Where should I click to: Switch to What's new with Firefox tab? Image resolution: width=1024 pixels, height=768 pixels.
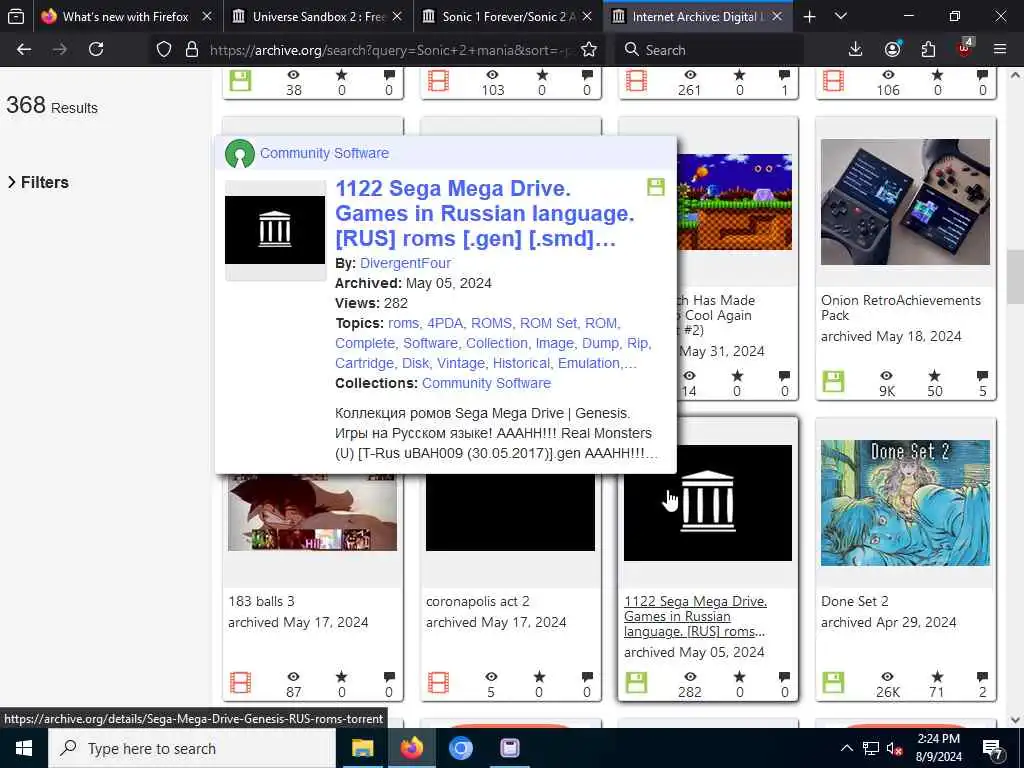pyautogui.click(x=125, y=16)
